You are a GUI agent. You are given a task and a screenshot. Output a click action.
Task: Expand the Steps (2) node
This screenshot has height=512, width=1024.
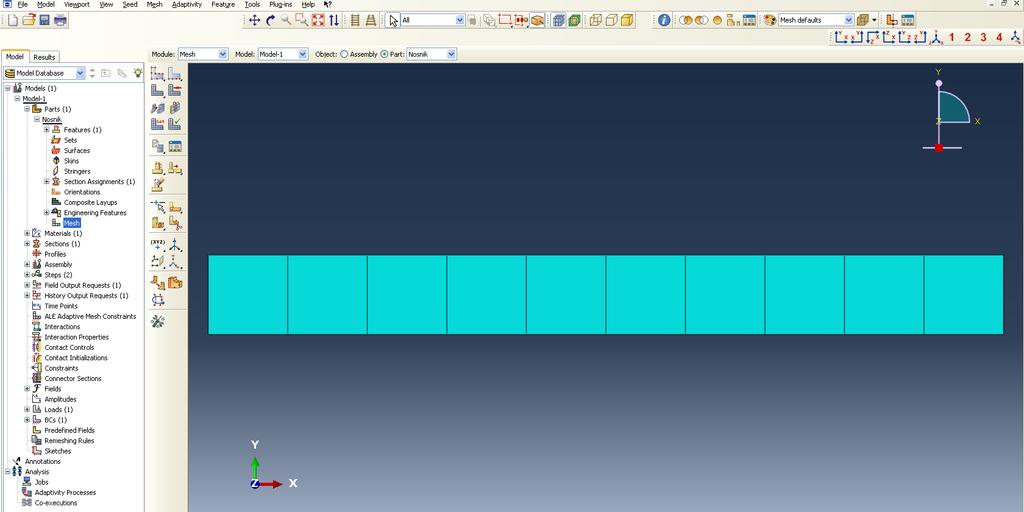(27, 275)
